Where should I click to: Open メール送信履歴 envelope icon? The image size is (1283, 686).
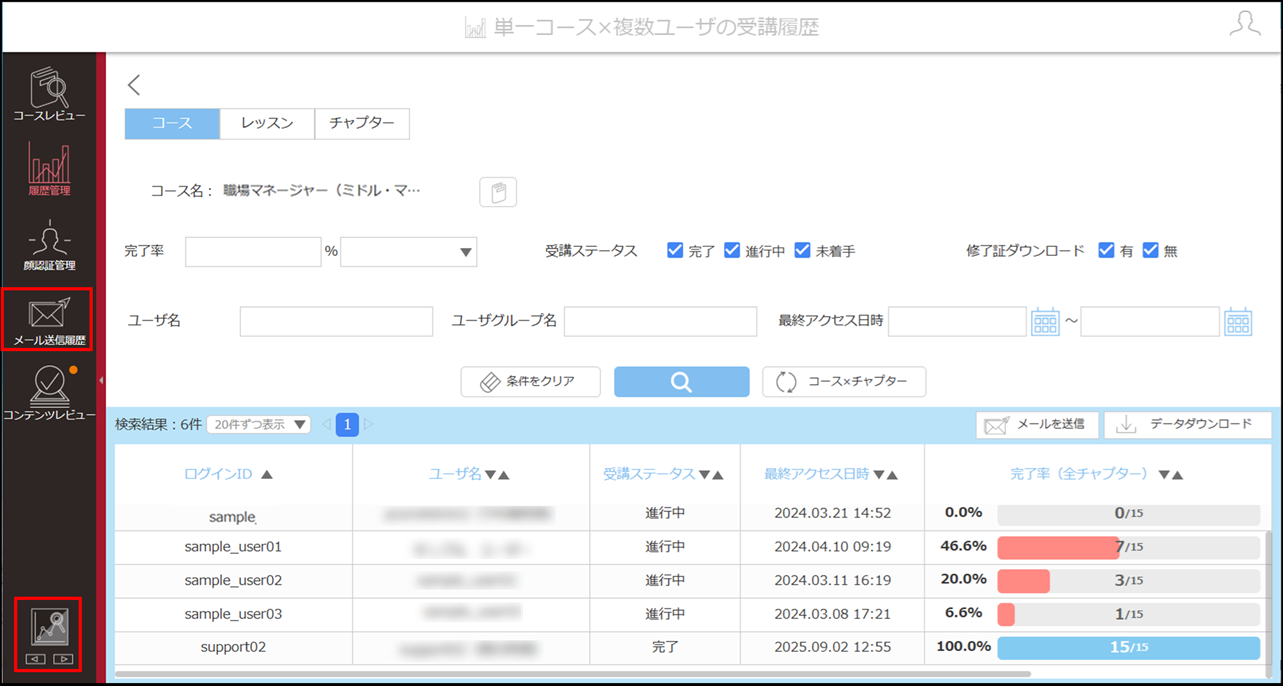click(x=49, y=321)
